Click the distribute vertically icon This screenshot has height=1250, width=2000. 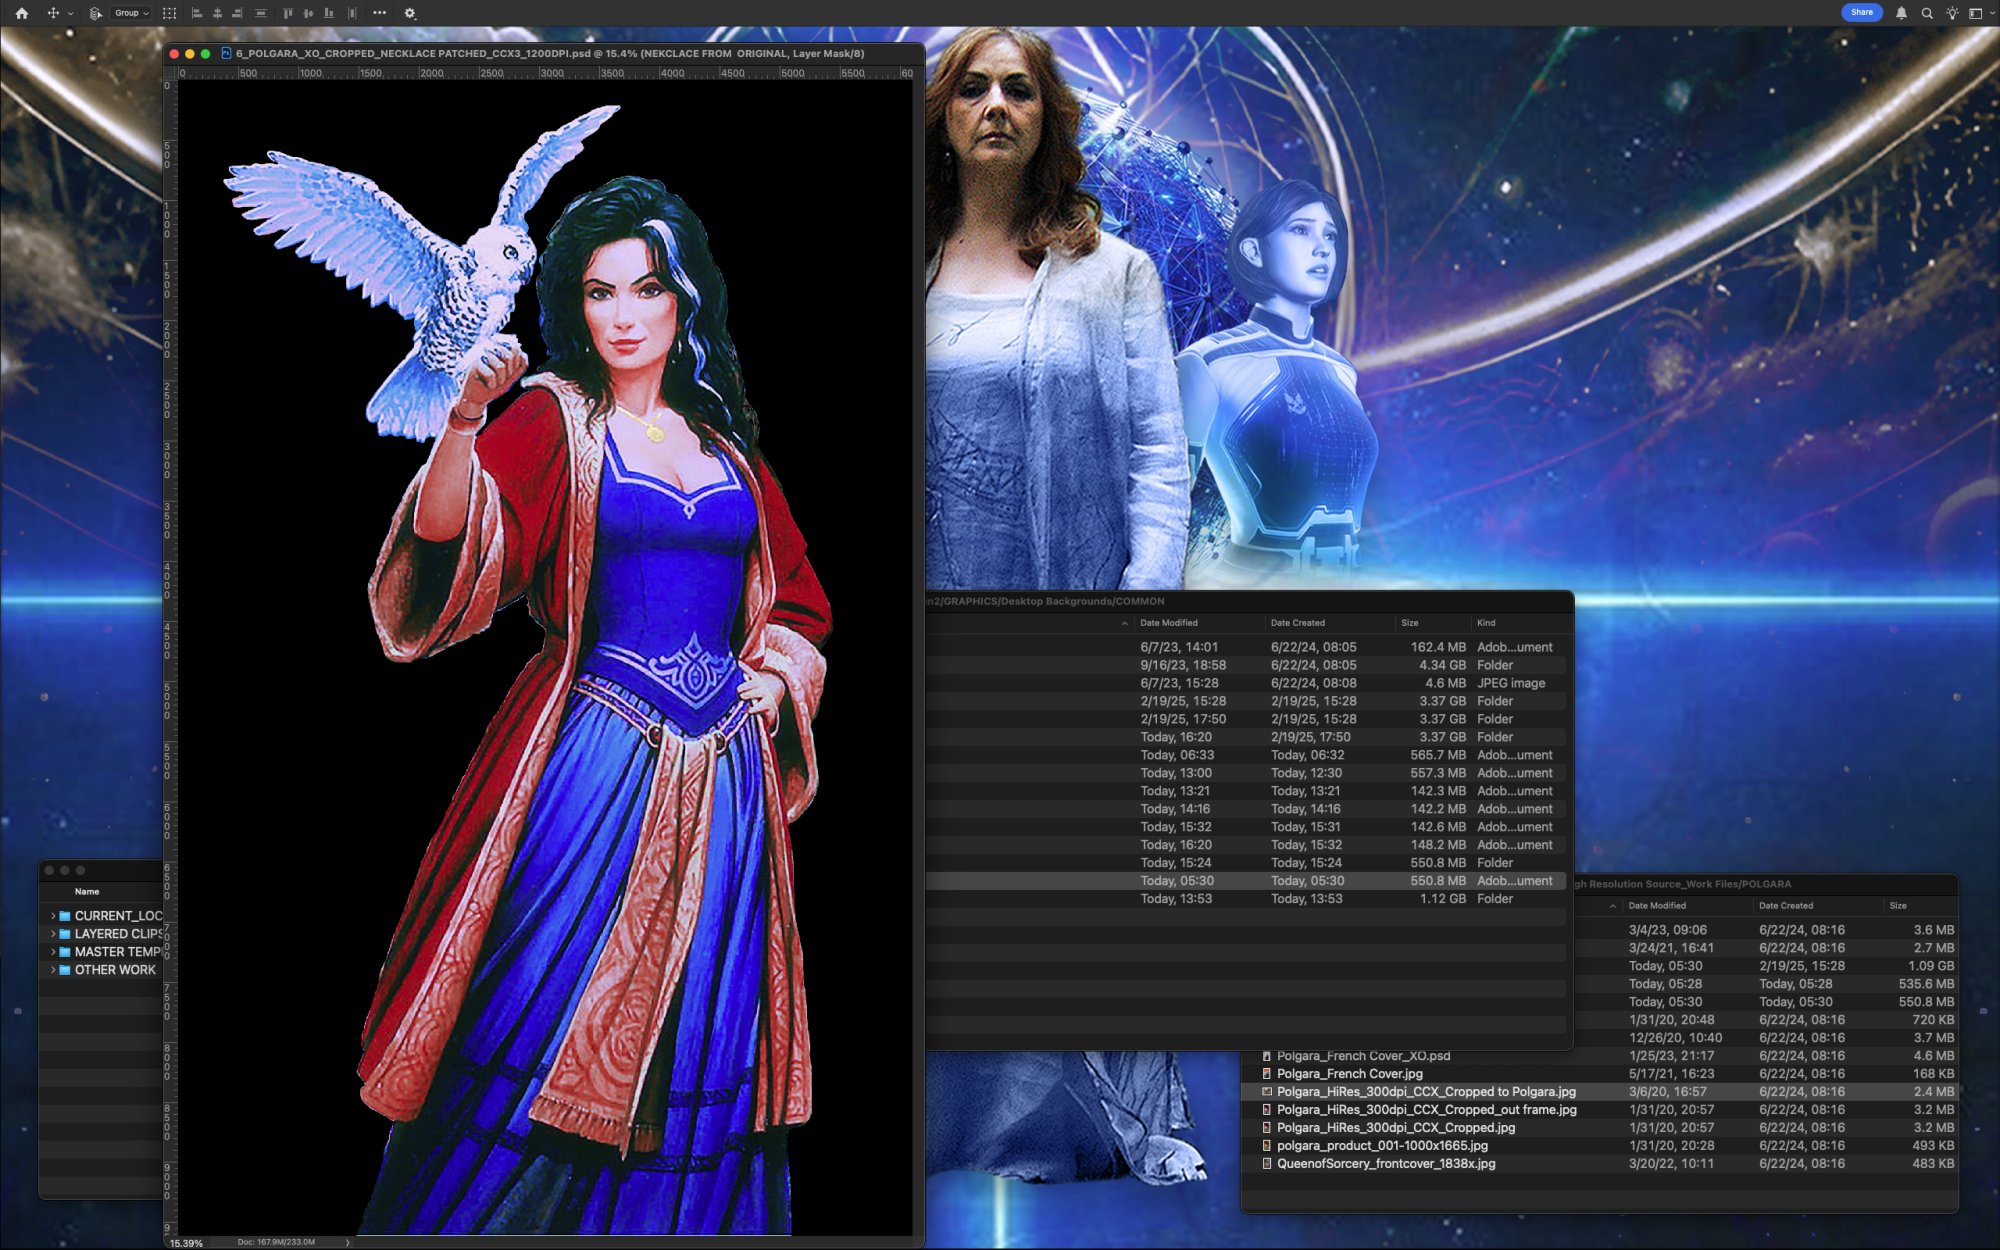click(x=261, y=13)
